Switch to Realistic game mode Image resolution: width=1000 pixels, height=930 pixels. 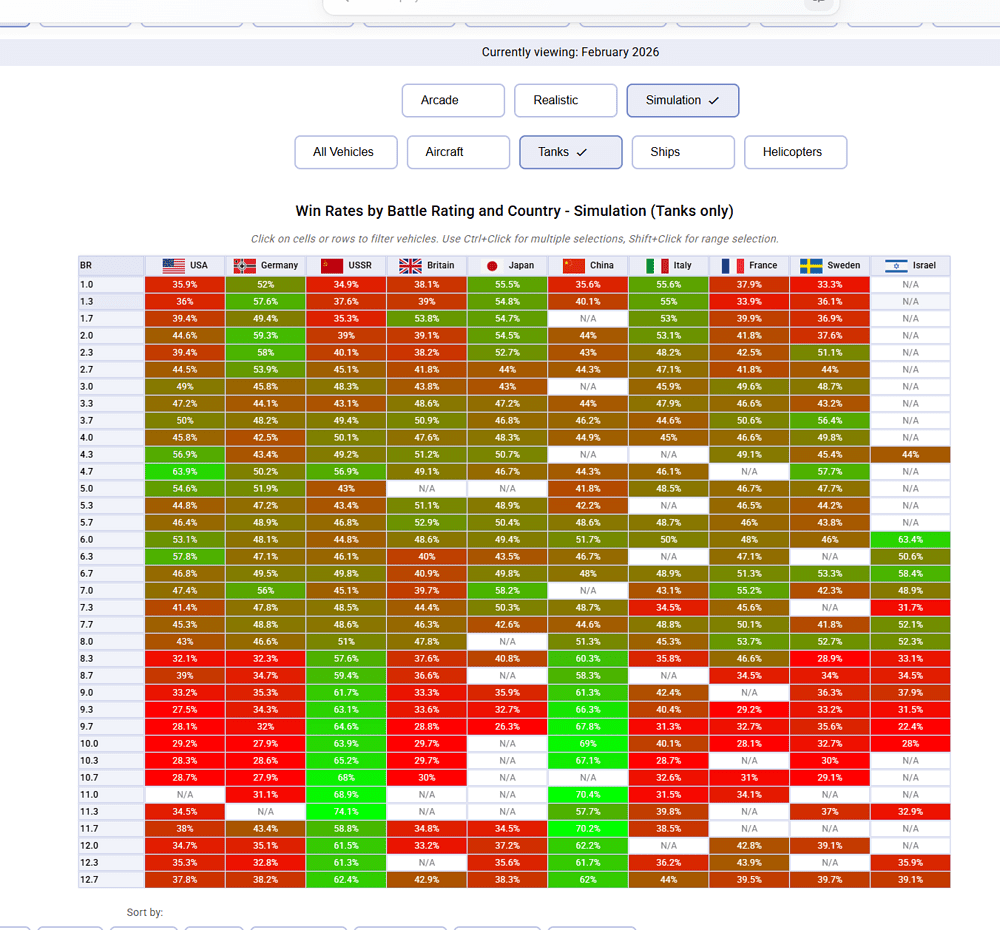pos(565,100)
